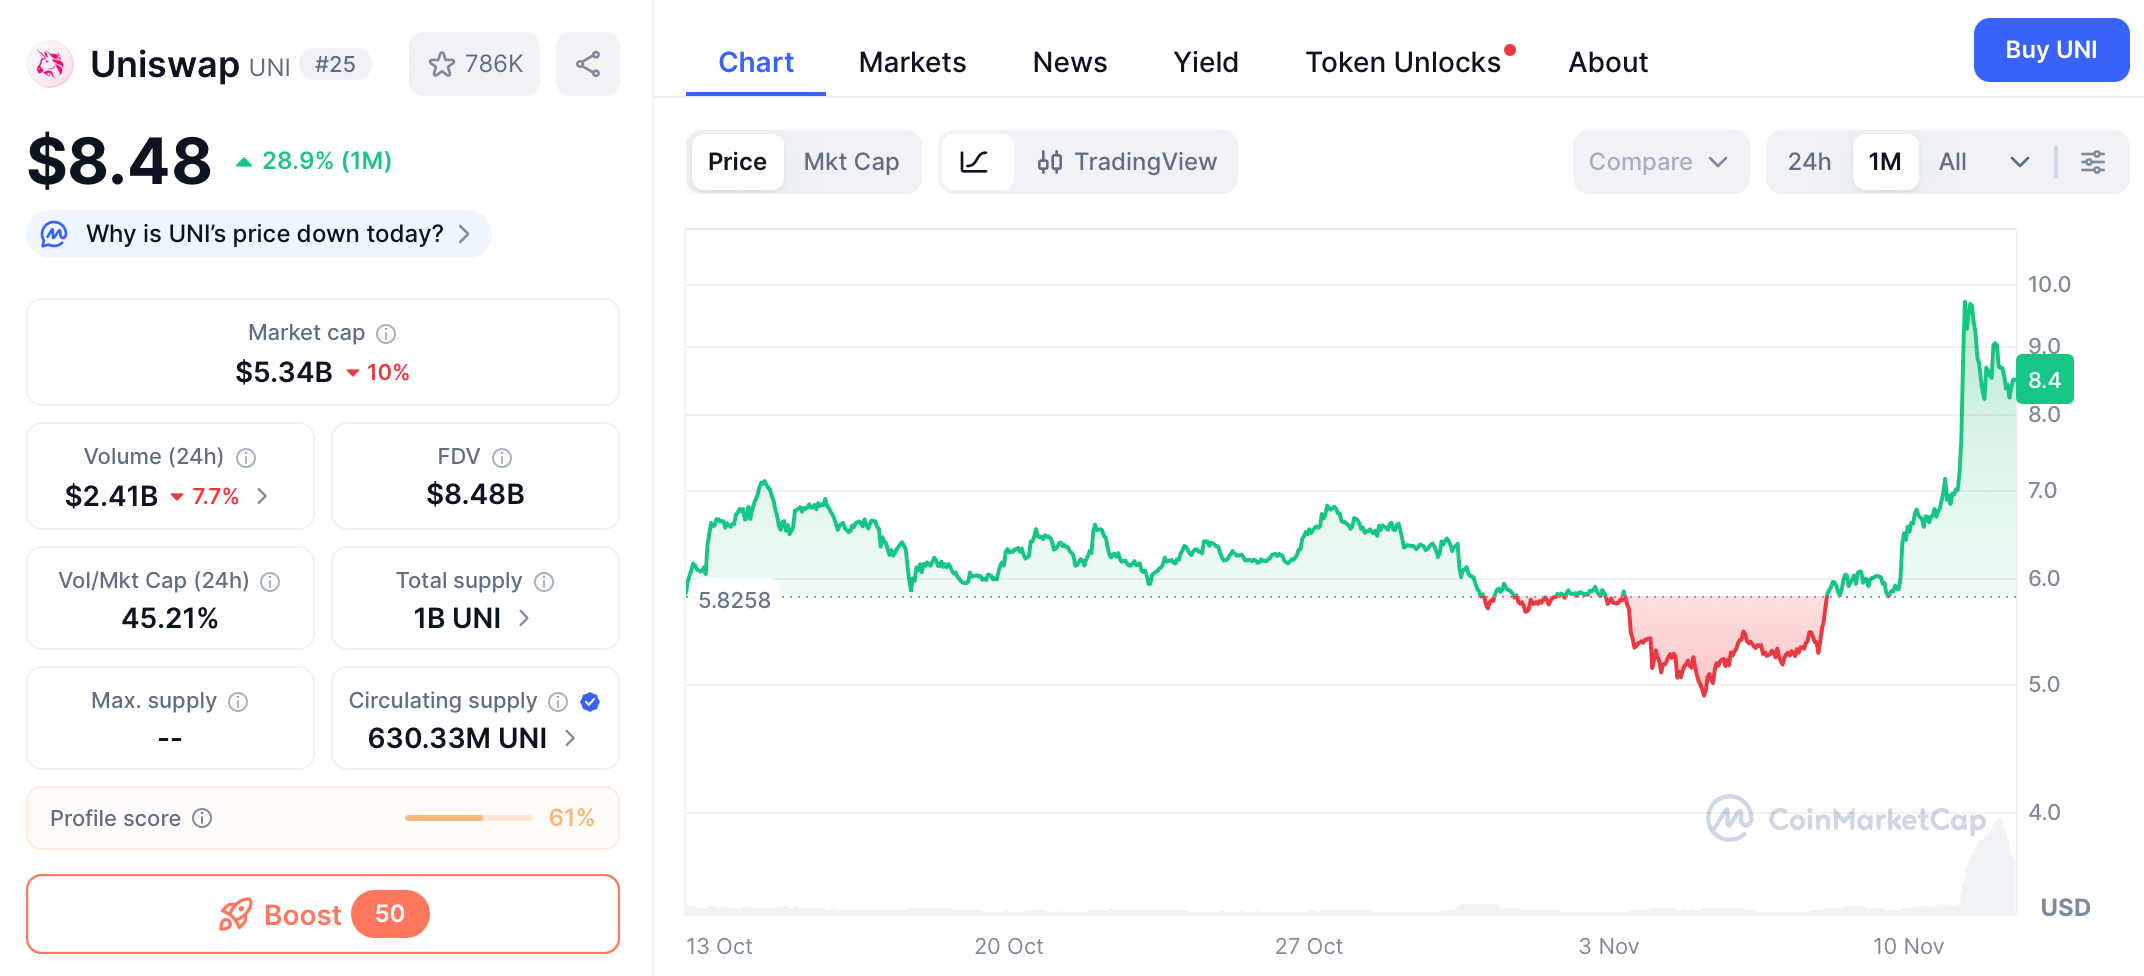Click the verified badge on Circulating supply
The width and height of the screenshot is (2144, 976).
(590, 701)
